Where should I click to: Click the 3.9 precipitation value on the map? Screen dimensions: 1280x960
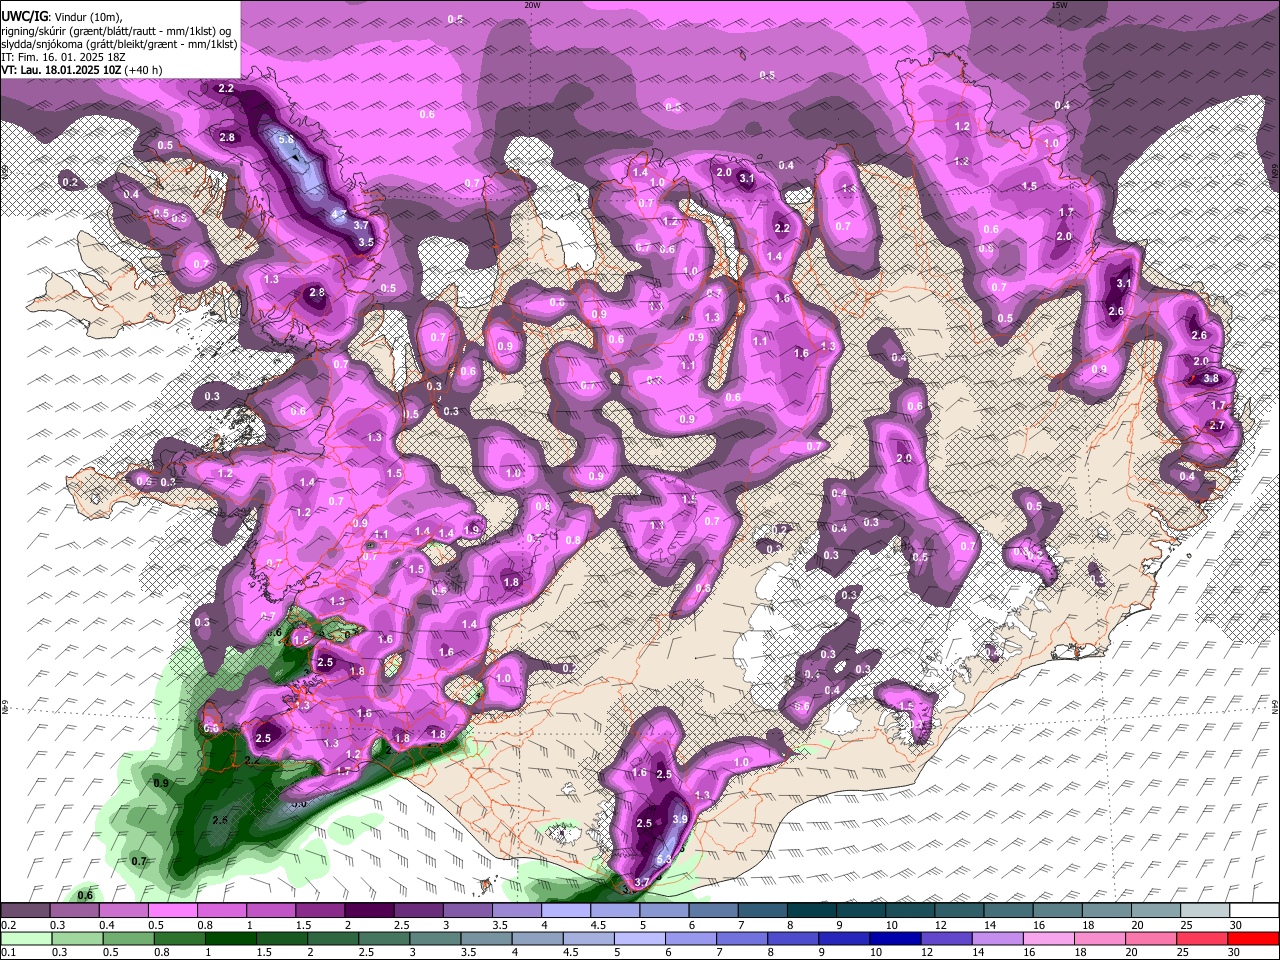point(680,818)
